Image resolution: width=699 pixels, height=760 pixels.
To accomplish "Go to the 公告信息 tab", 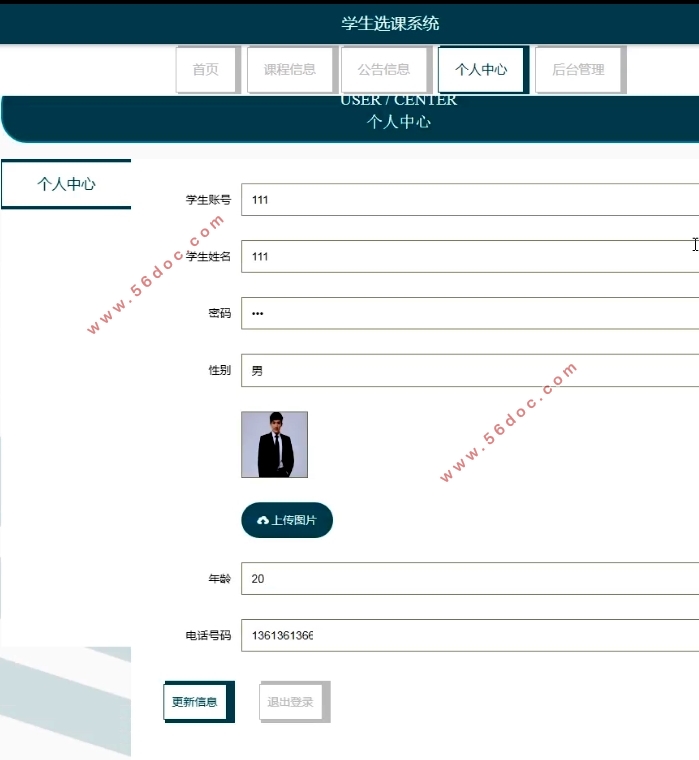I will click(x=384, y=70).
